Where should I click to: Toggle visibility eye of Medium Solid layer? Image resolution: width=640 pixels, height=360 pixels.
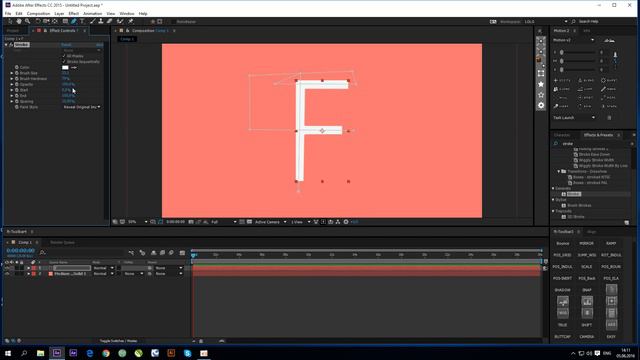[x=7, y=273]
